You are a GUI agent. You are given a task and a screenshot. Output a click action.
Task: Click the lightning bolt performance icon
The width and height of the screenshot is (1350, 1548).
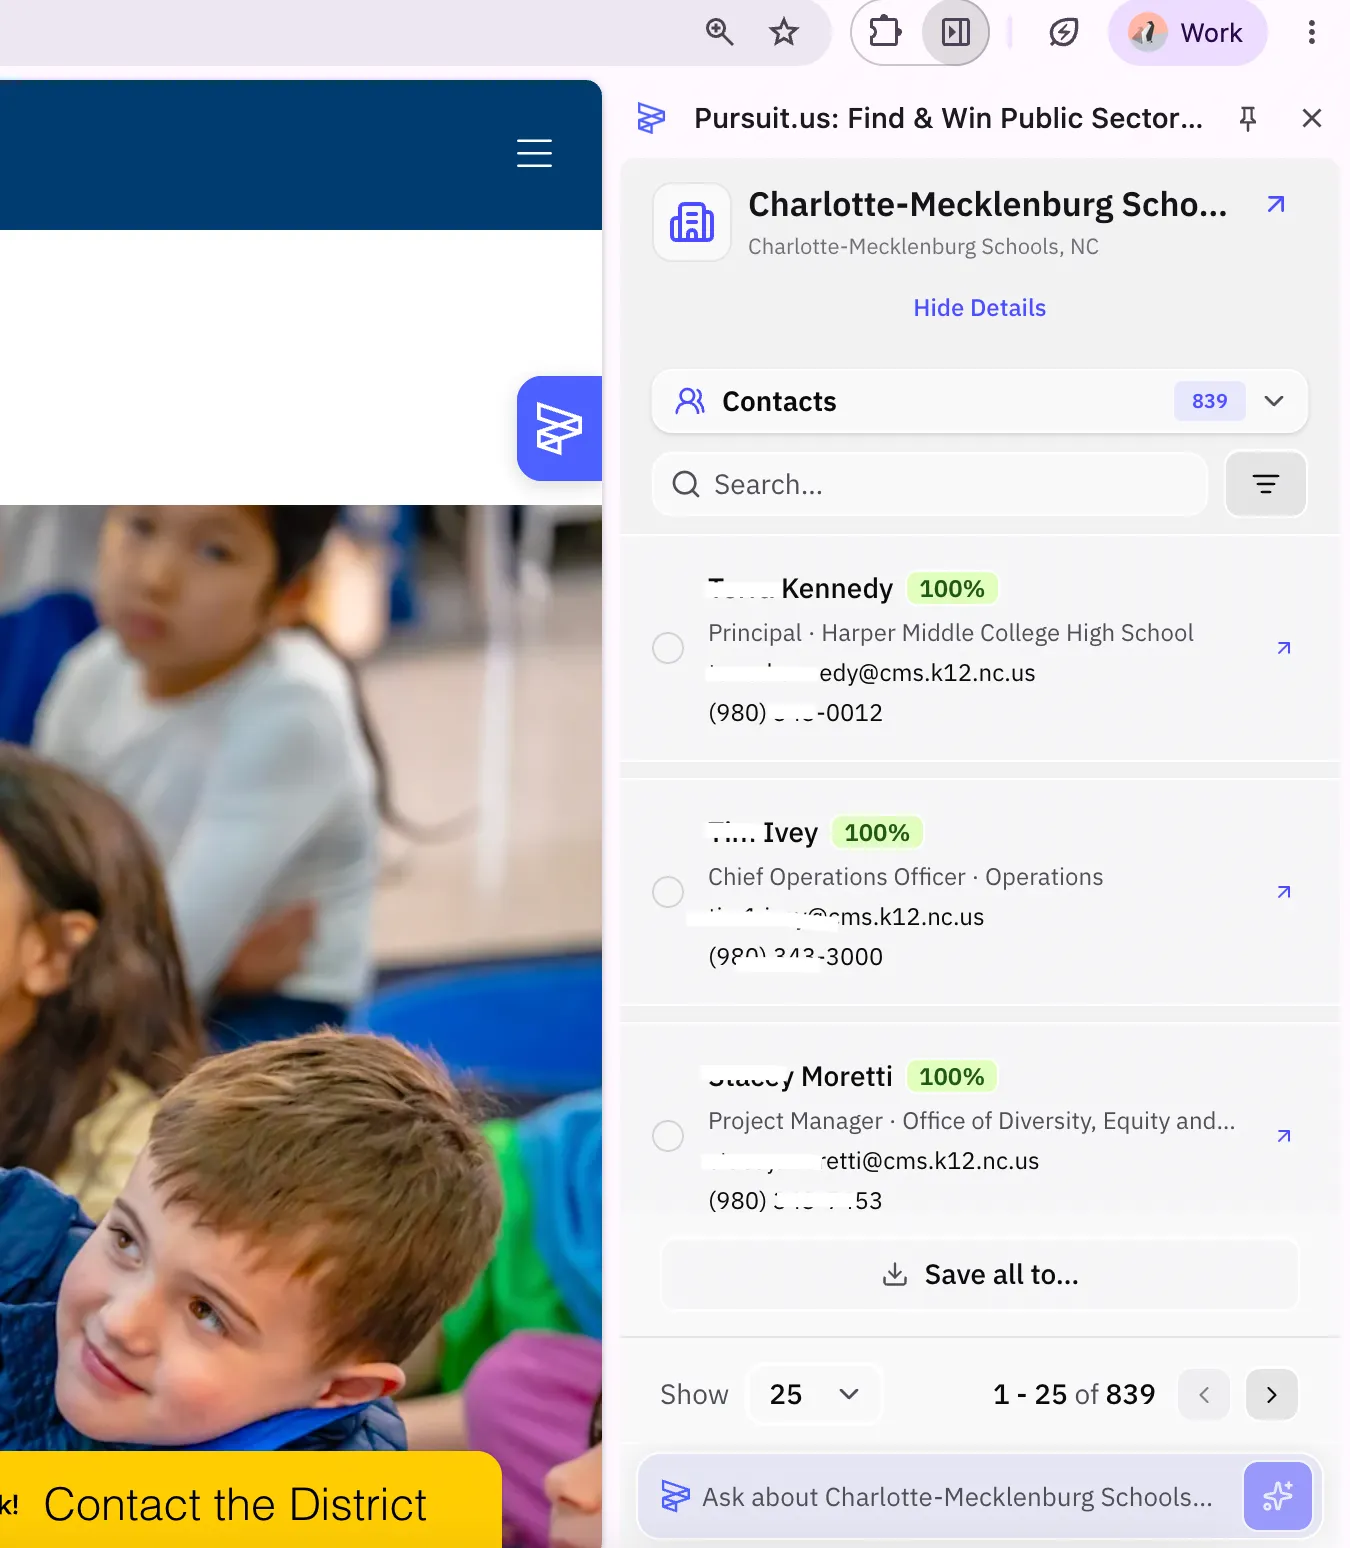pos(1063,32)
